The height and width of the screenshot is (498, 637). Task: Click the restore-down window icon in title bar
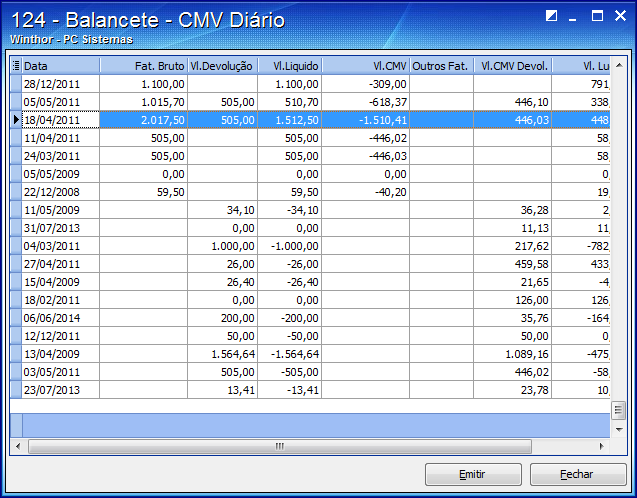551,16
